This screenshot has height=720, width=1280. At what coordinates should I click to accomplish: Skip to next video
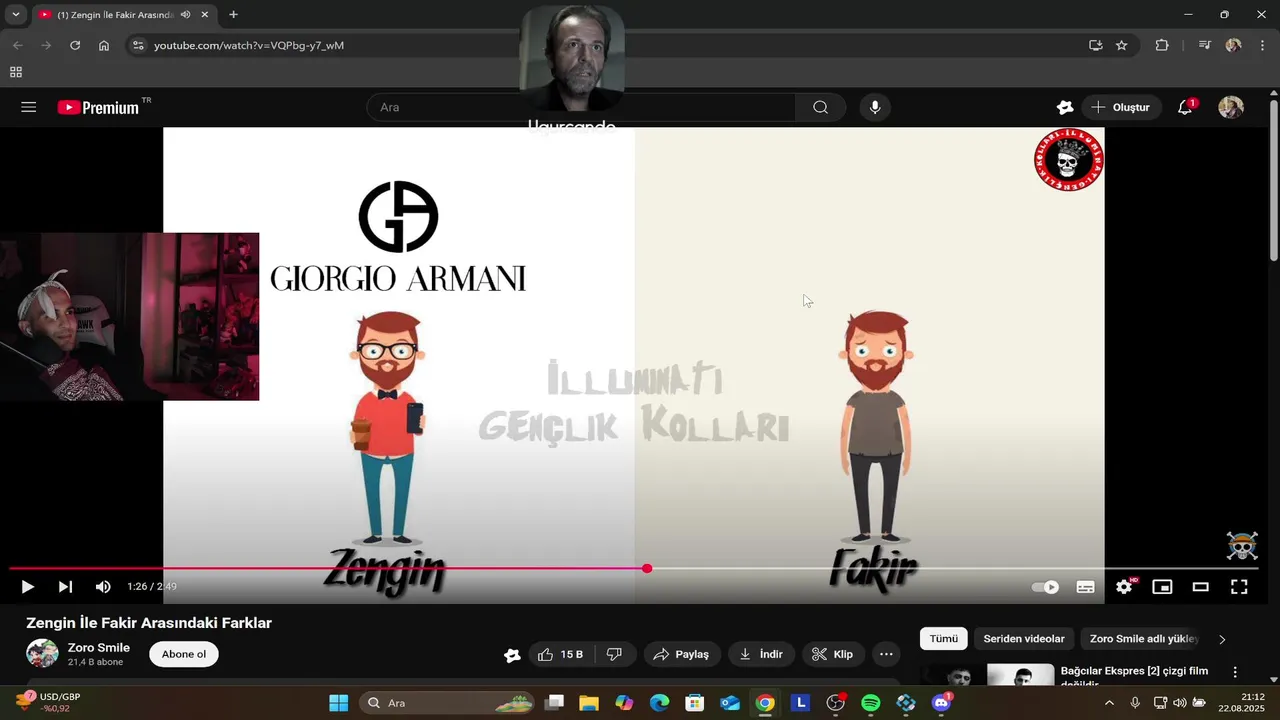click(x=65, y=587)
